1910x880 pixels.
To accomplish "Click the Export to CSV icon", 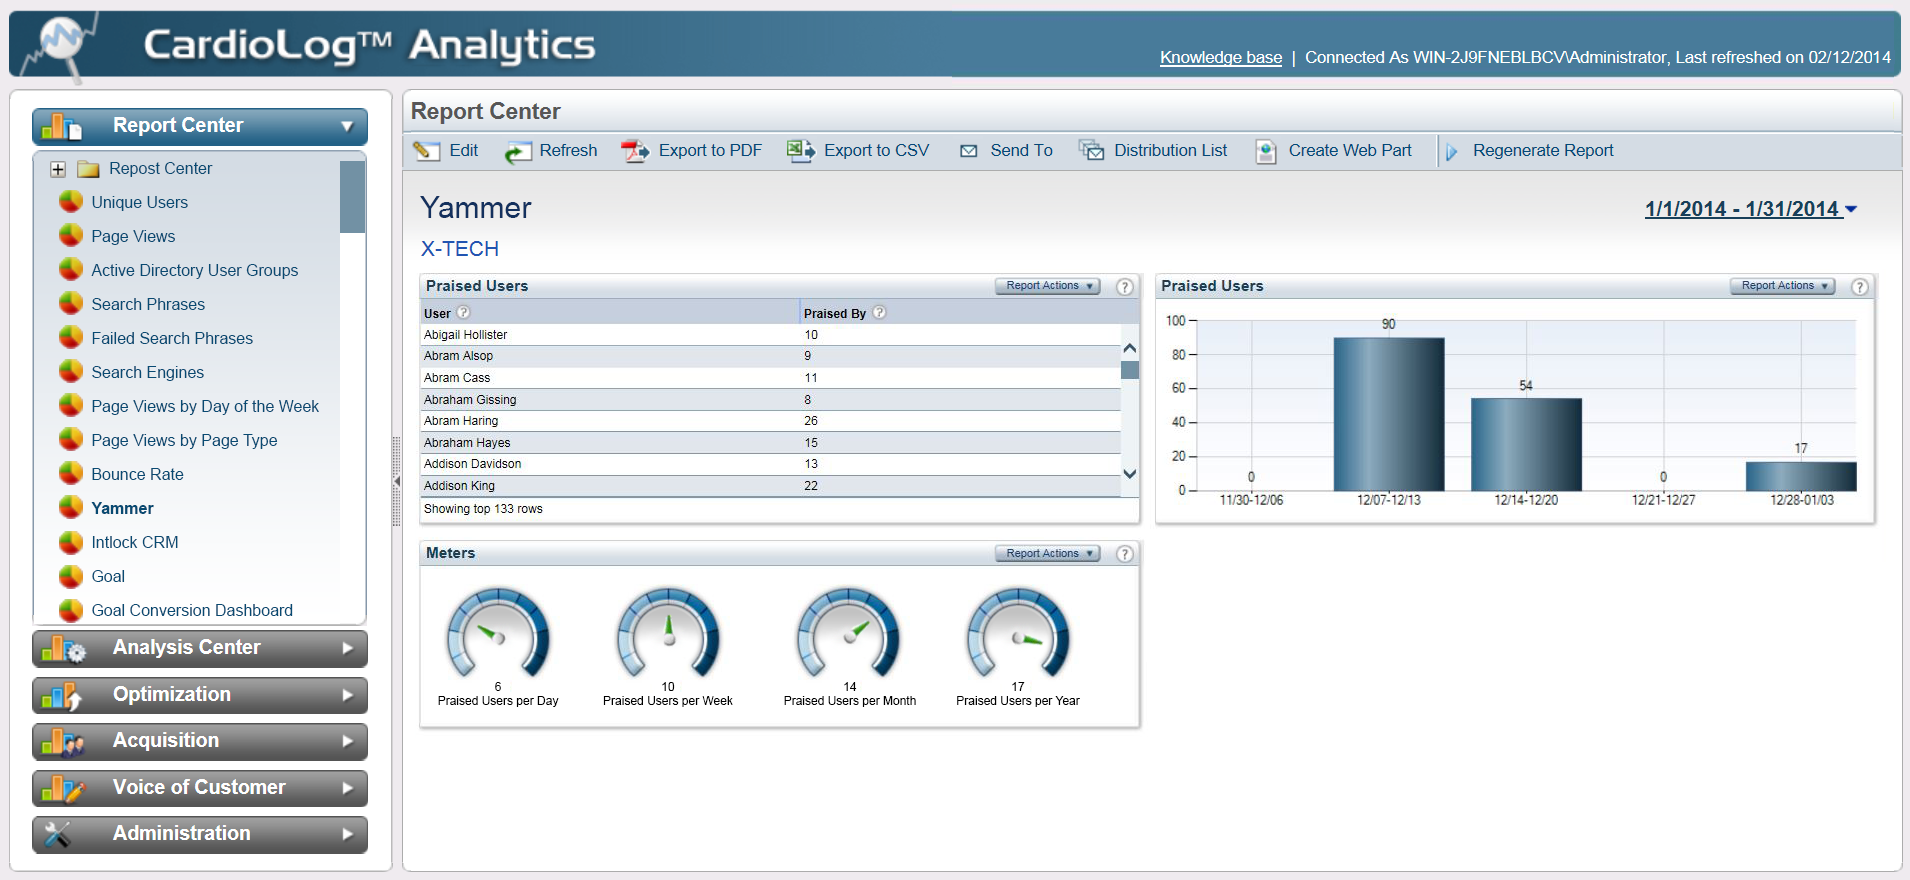I will click(x=800, y=151).
